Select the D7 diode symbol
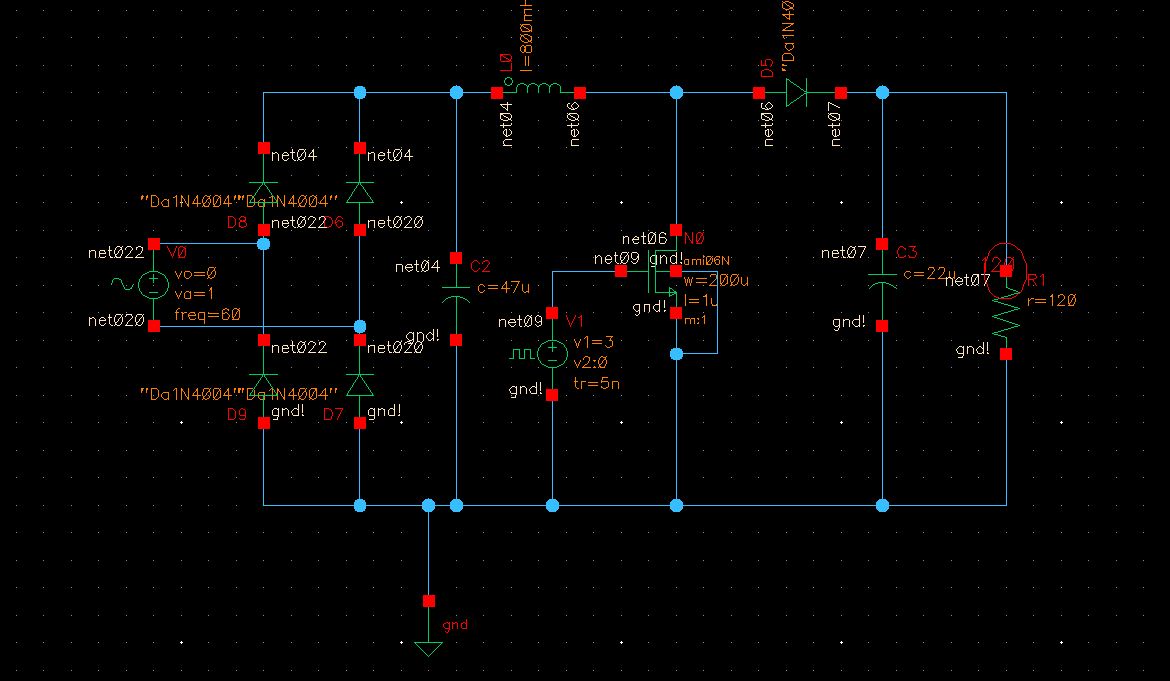Image resolution: width=1170 pixels, height=681 pixels. (x=360, y=385)
